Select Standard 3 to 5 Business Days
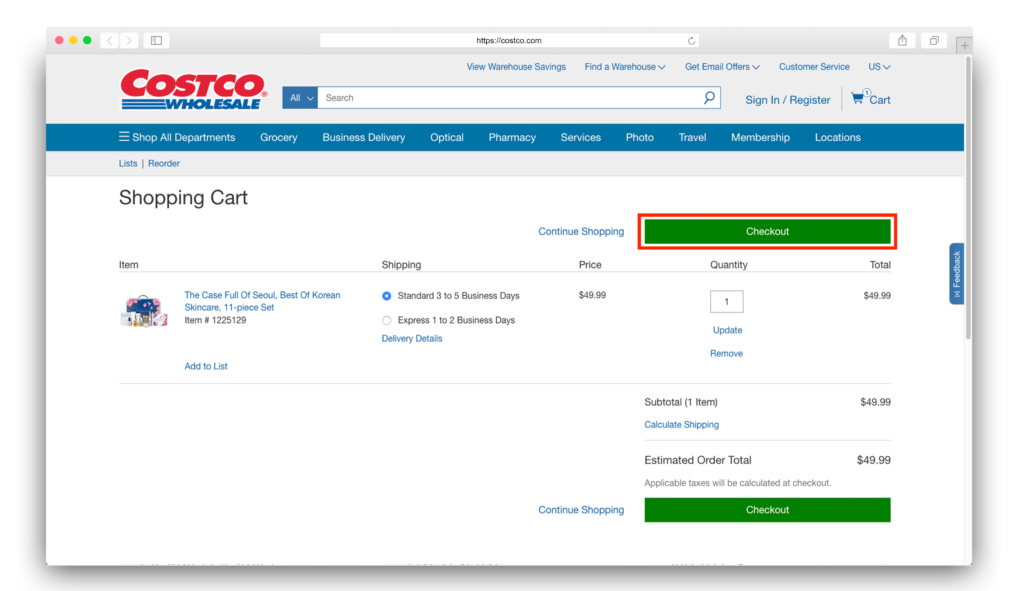Screen dimensions: 1024x591 click(387, 296)
